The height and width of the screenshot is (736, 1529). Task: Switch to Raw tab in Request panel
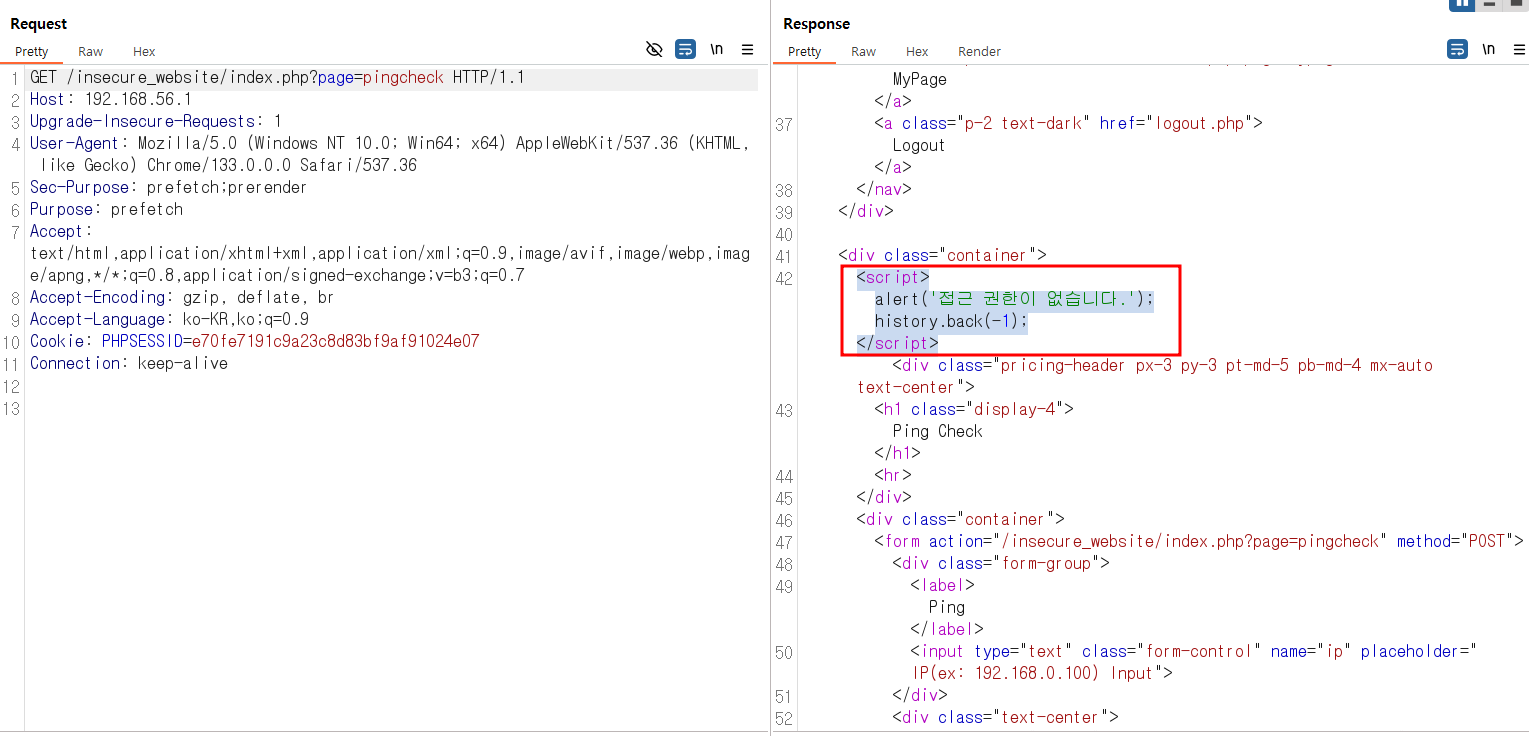point(91,51)
